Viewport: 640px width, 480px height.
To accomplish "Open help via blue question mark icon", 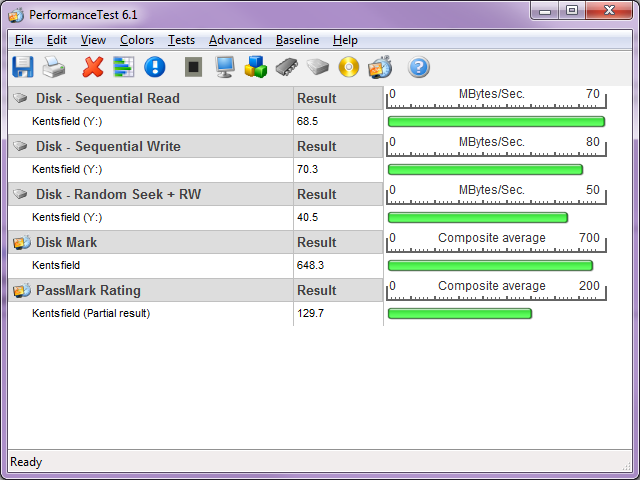I will pos(419,67).
